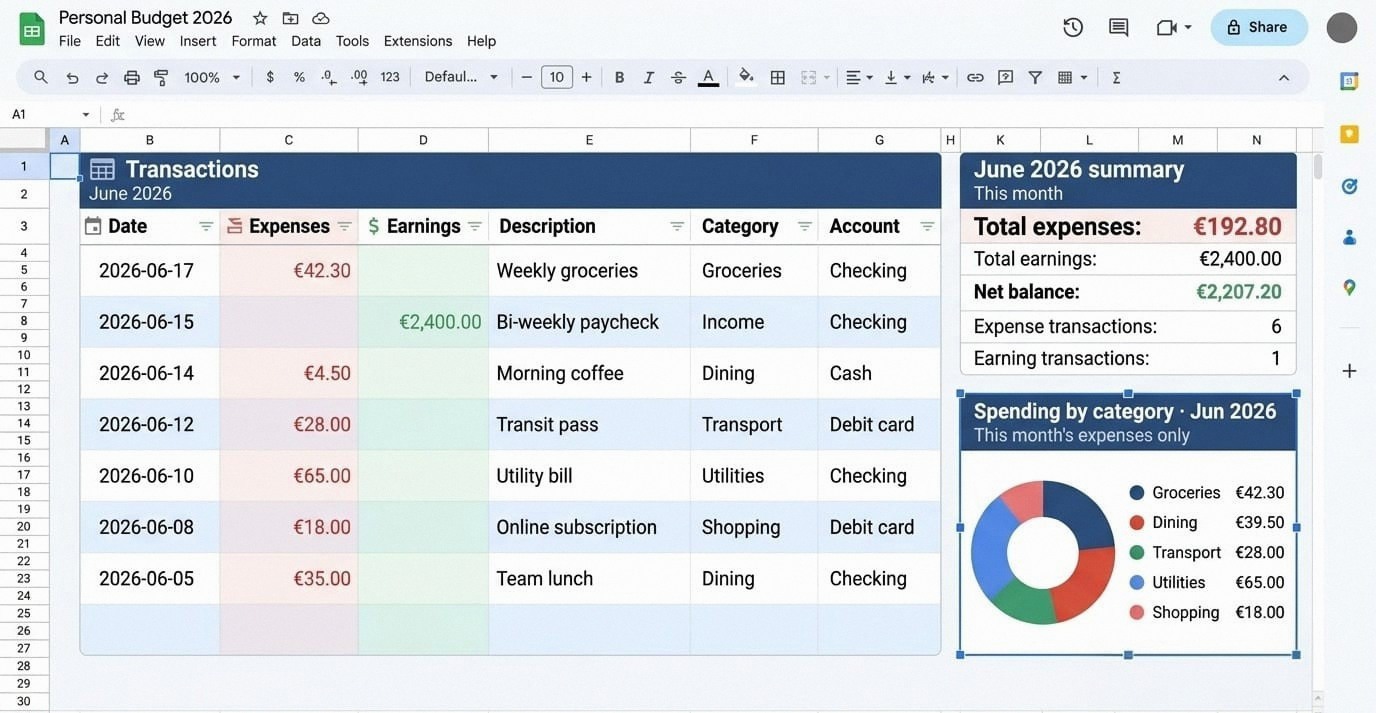This screenshot has width=1376, height=713.
Task: Open the View menu
Action: pyautogui.click(x=150, y=41)
